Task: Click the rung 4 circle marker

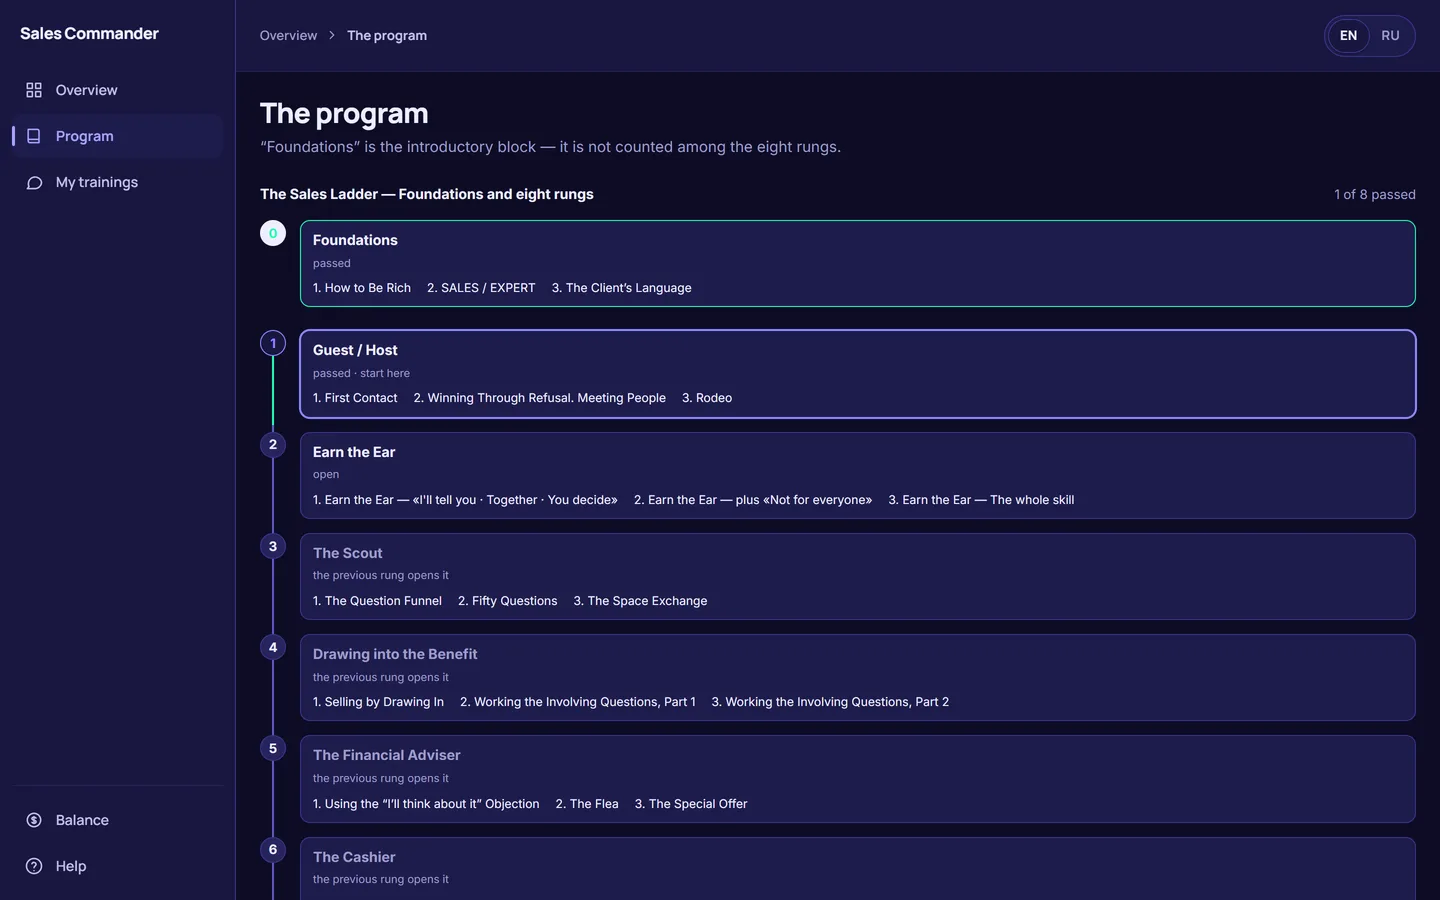Action: [273, 647]
